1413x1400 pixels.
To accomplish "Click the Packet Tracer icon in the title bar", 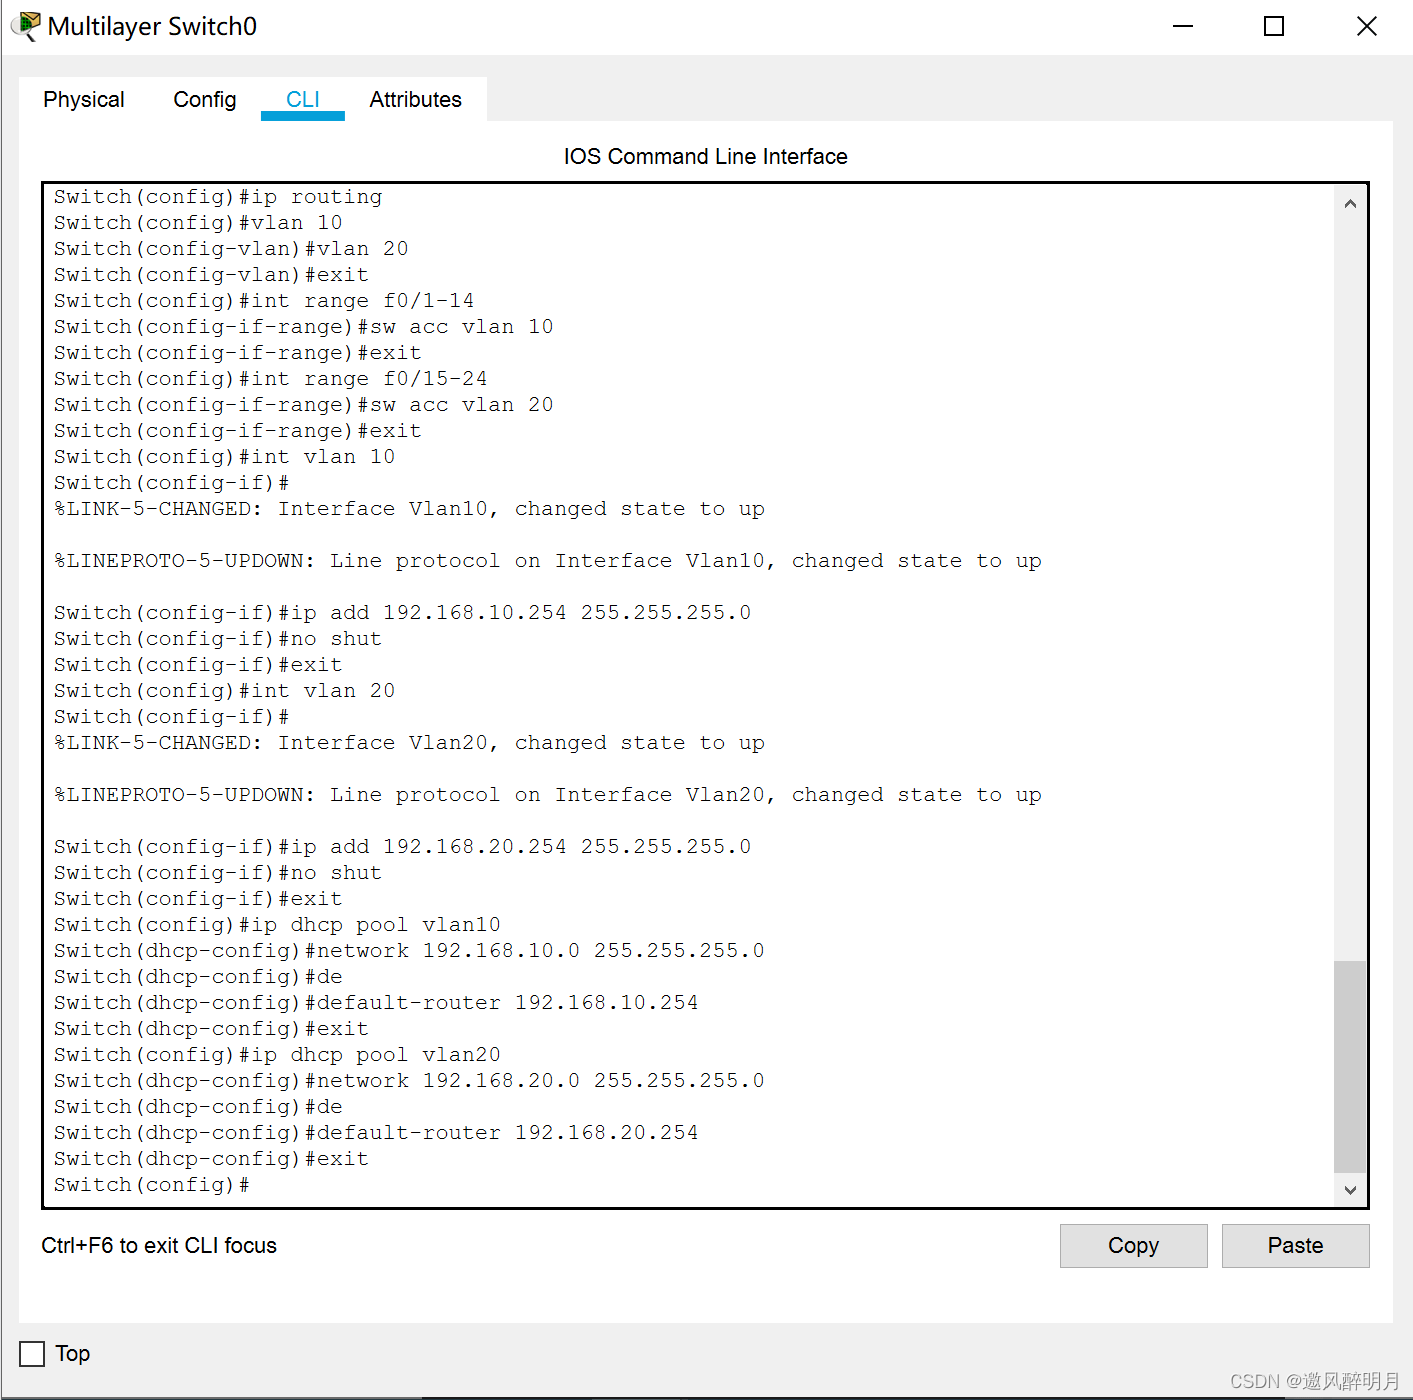I will pos(26,26).
